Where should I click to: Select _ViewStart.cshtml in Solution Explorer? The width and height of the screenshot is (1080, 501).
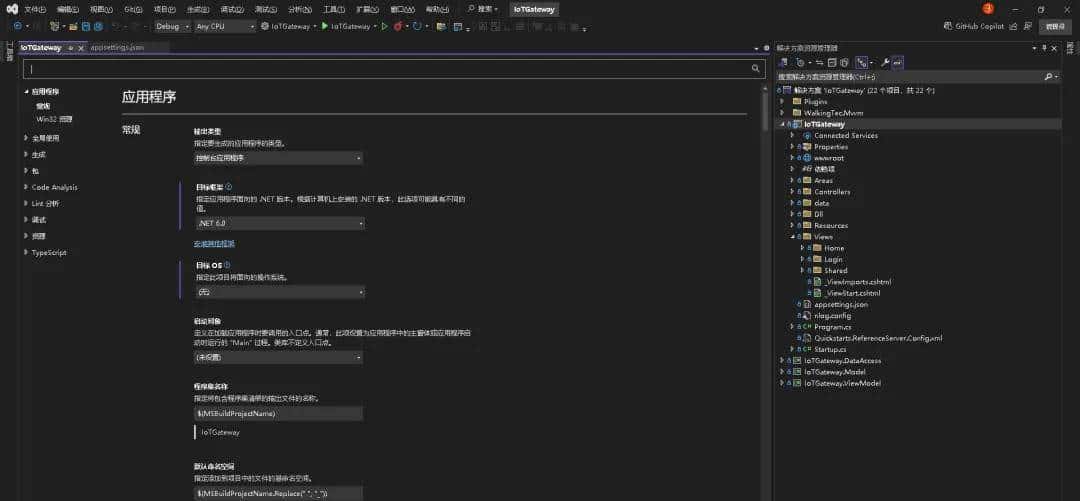(852, 293)
